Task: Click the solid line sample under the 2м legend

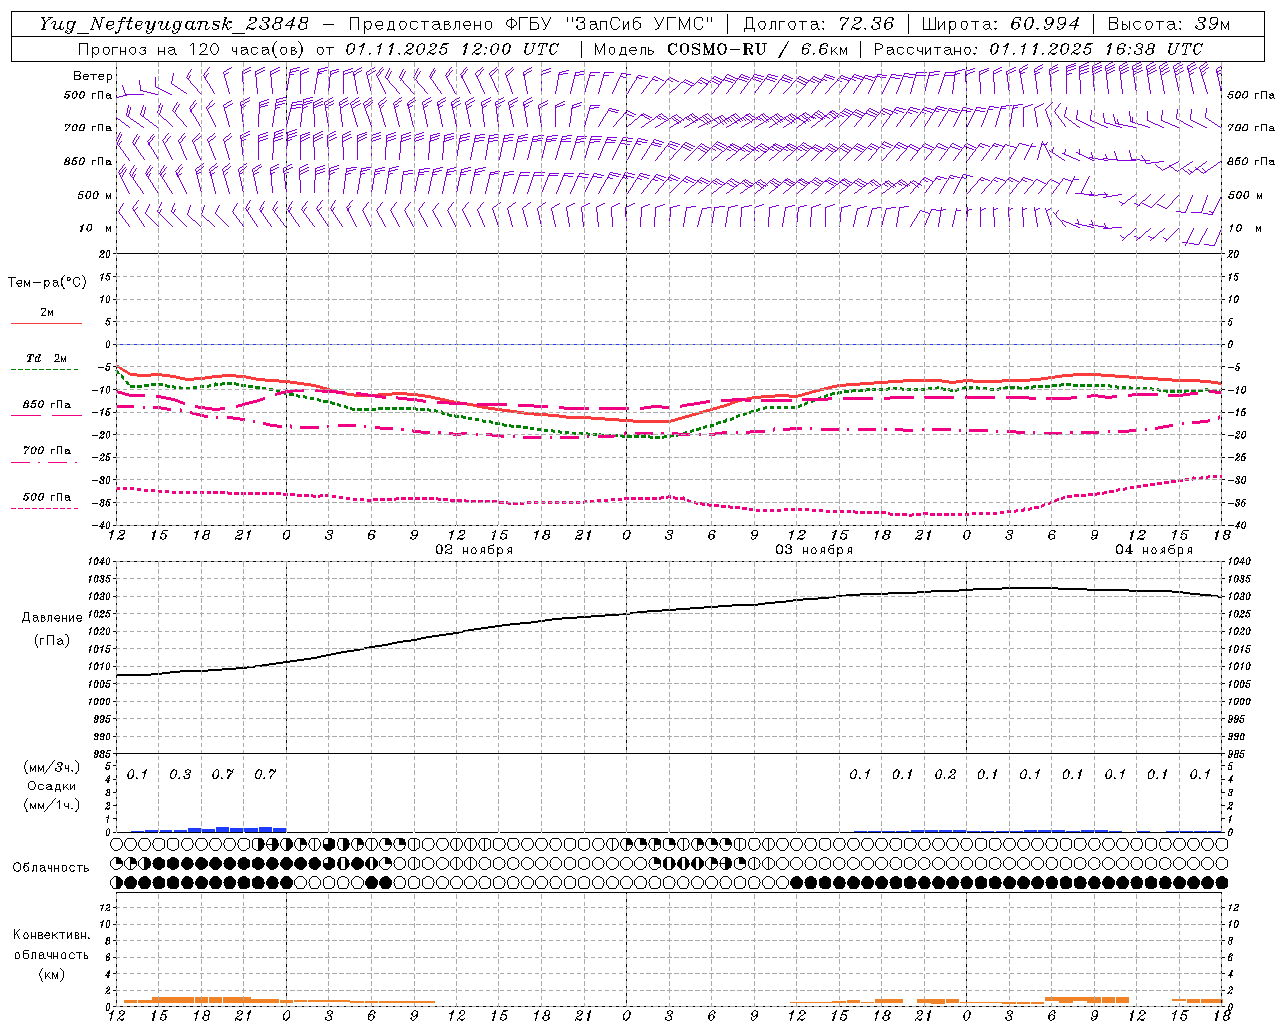Action: pyautogui.click(x=46, y=324)
